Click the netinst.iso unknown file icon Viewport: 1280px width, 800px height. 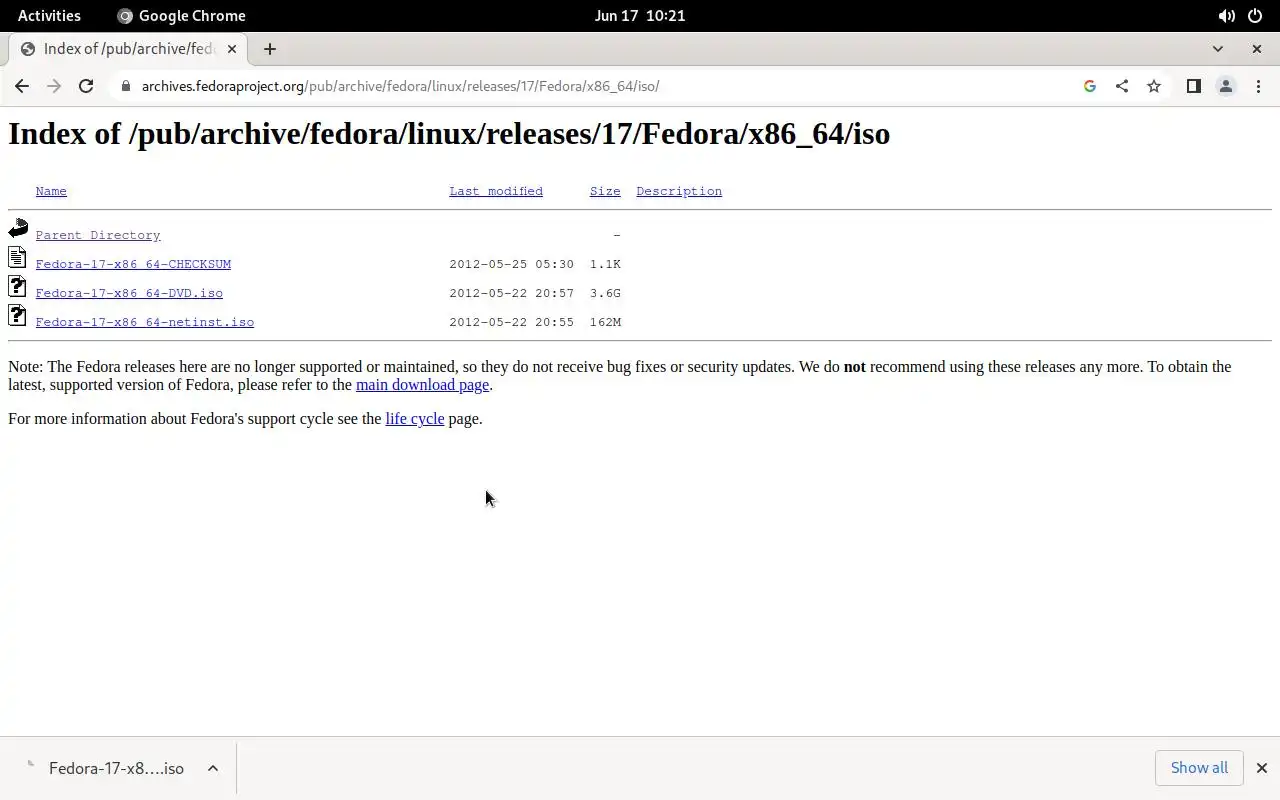tap(17, 316)
